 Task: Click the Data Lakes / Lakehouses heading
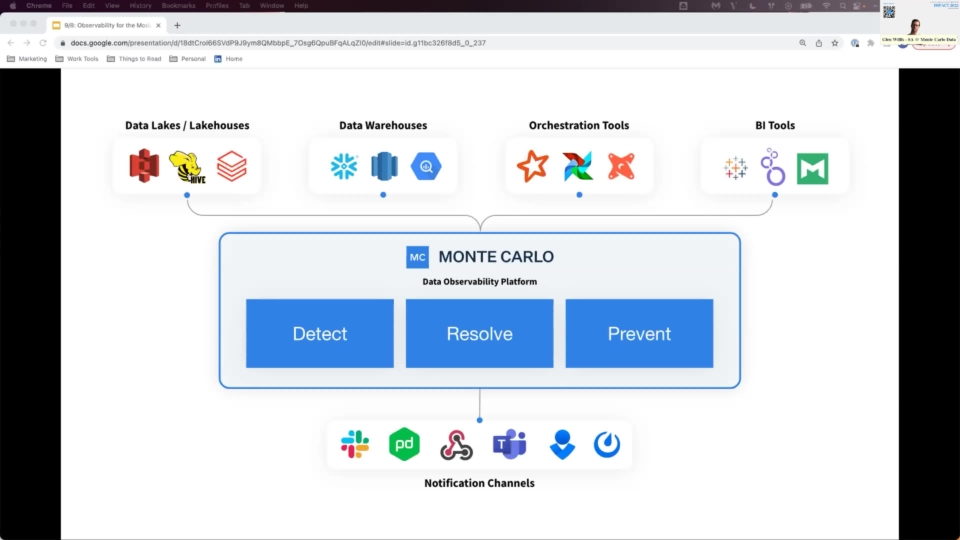pos(187,126)
